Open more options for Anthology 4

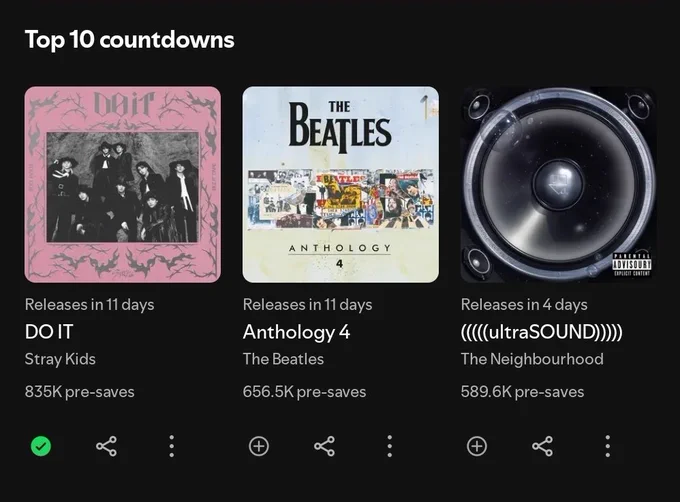click(x=390, y=446)
